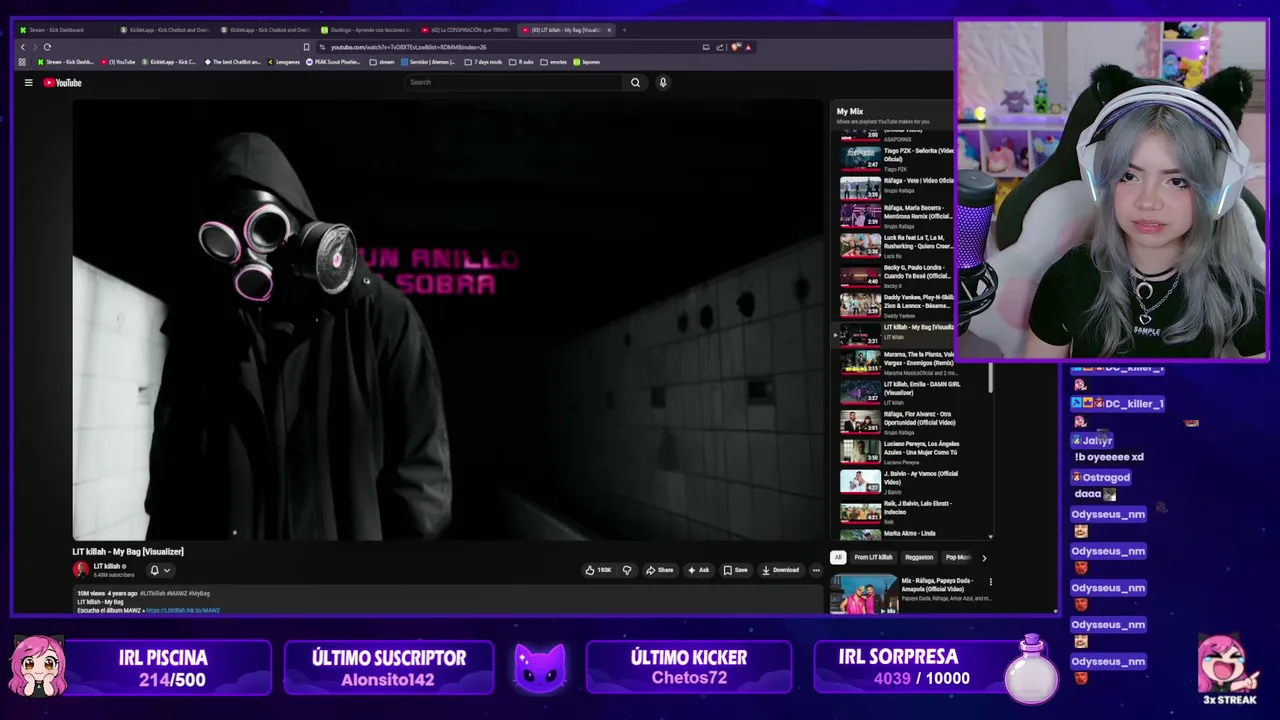Go back with the browser back arrow
The width and height of the screenshot is (1280, 720).
tap(23, 47)
